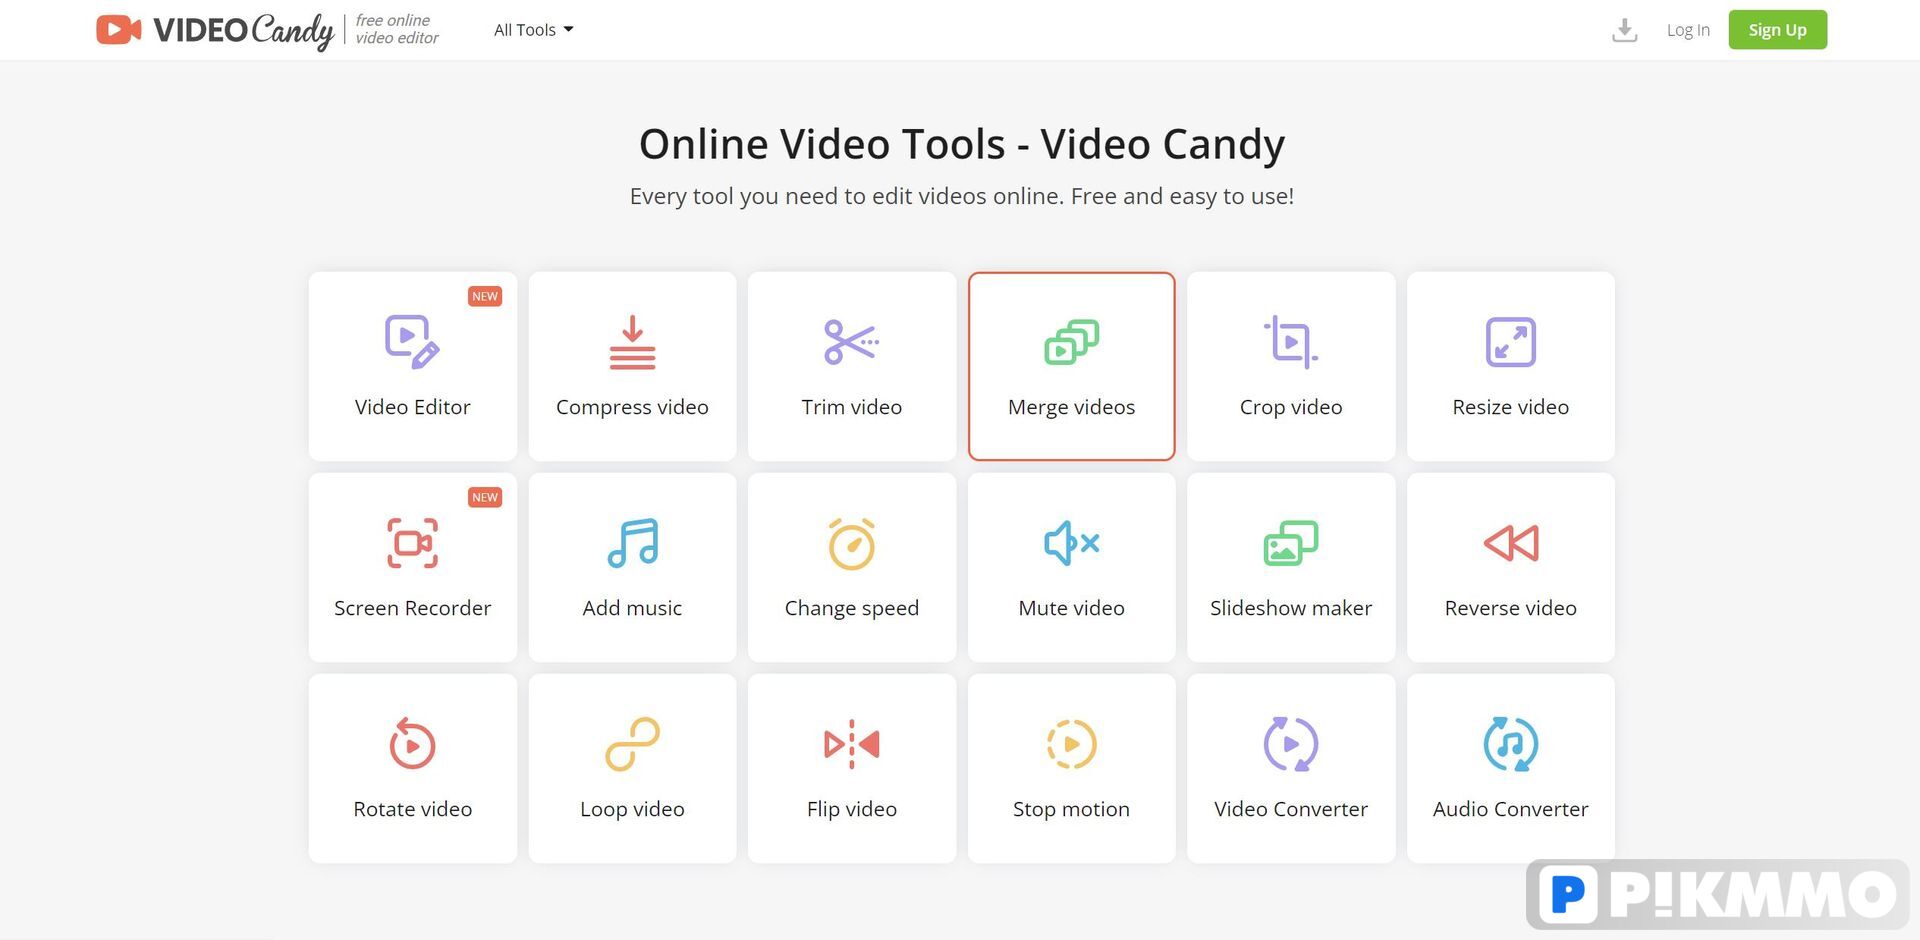
Task: Choose the Resize video label
Action: [1510, 407]
